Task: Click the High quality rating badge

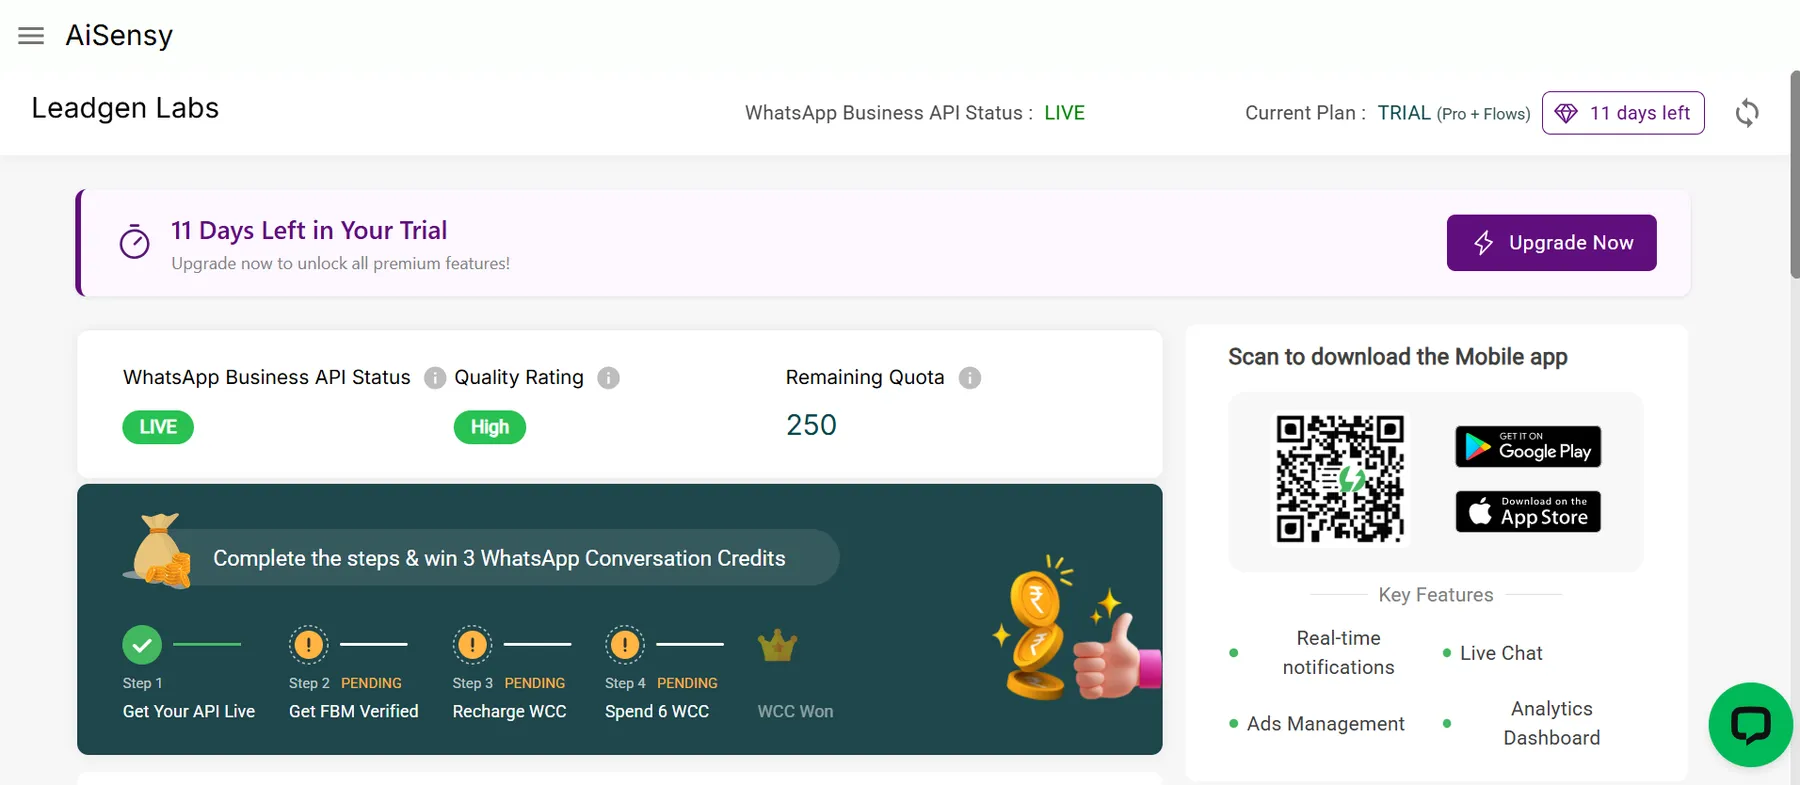Action: (490, 427)
